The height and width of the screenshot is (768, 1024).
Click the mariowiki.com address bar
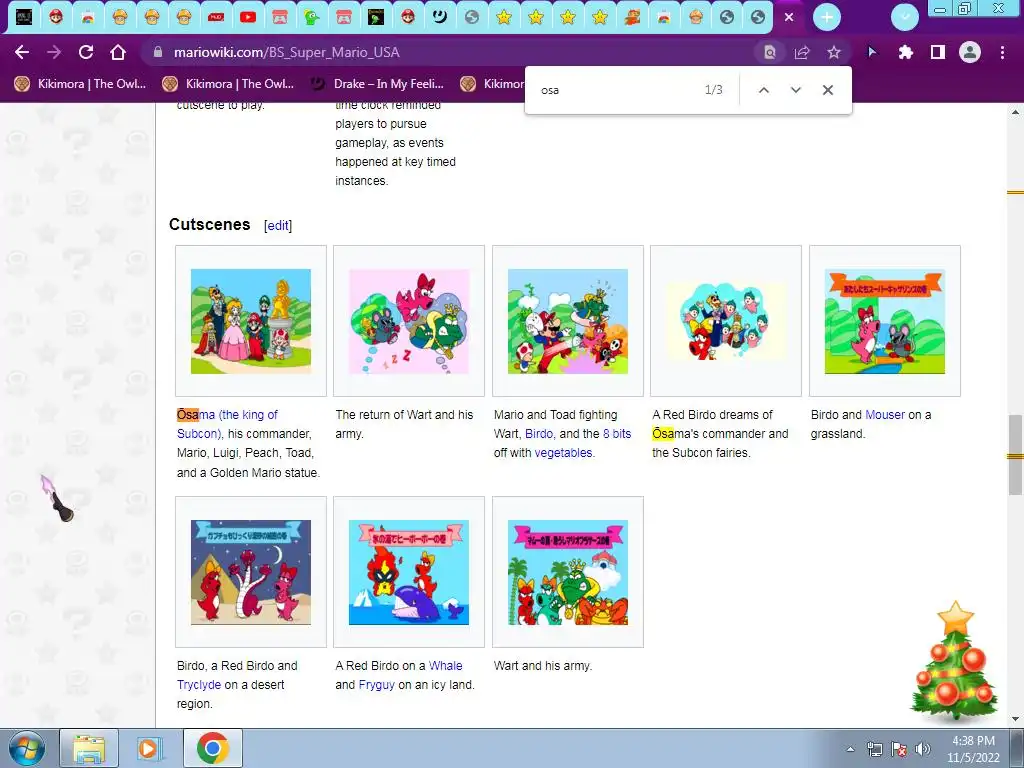click(451, 52)
